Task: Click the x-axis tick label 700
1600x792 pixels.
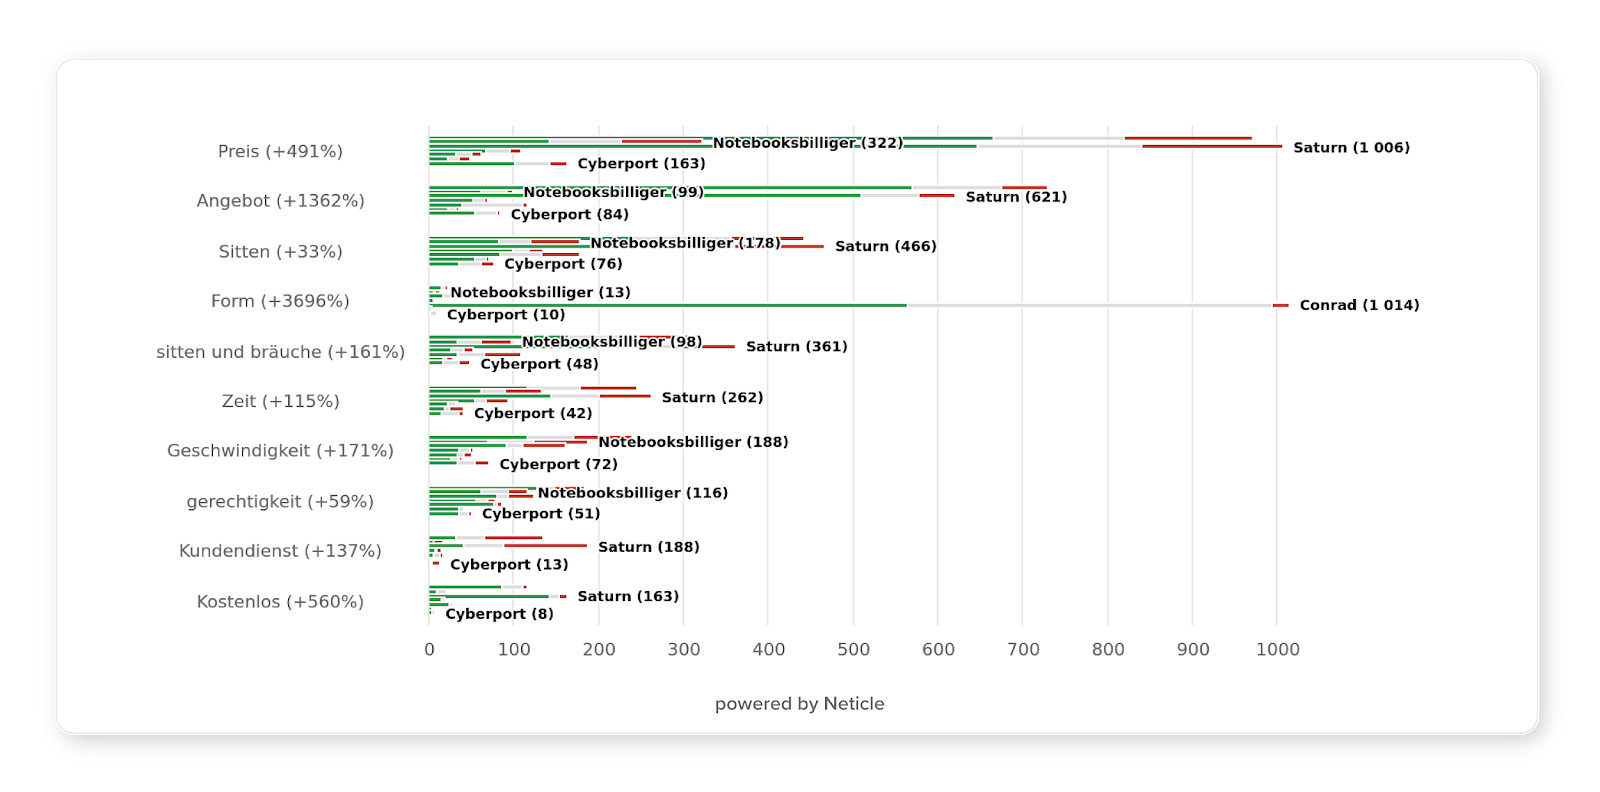Action: [x=1023, y=650]
